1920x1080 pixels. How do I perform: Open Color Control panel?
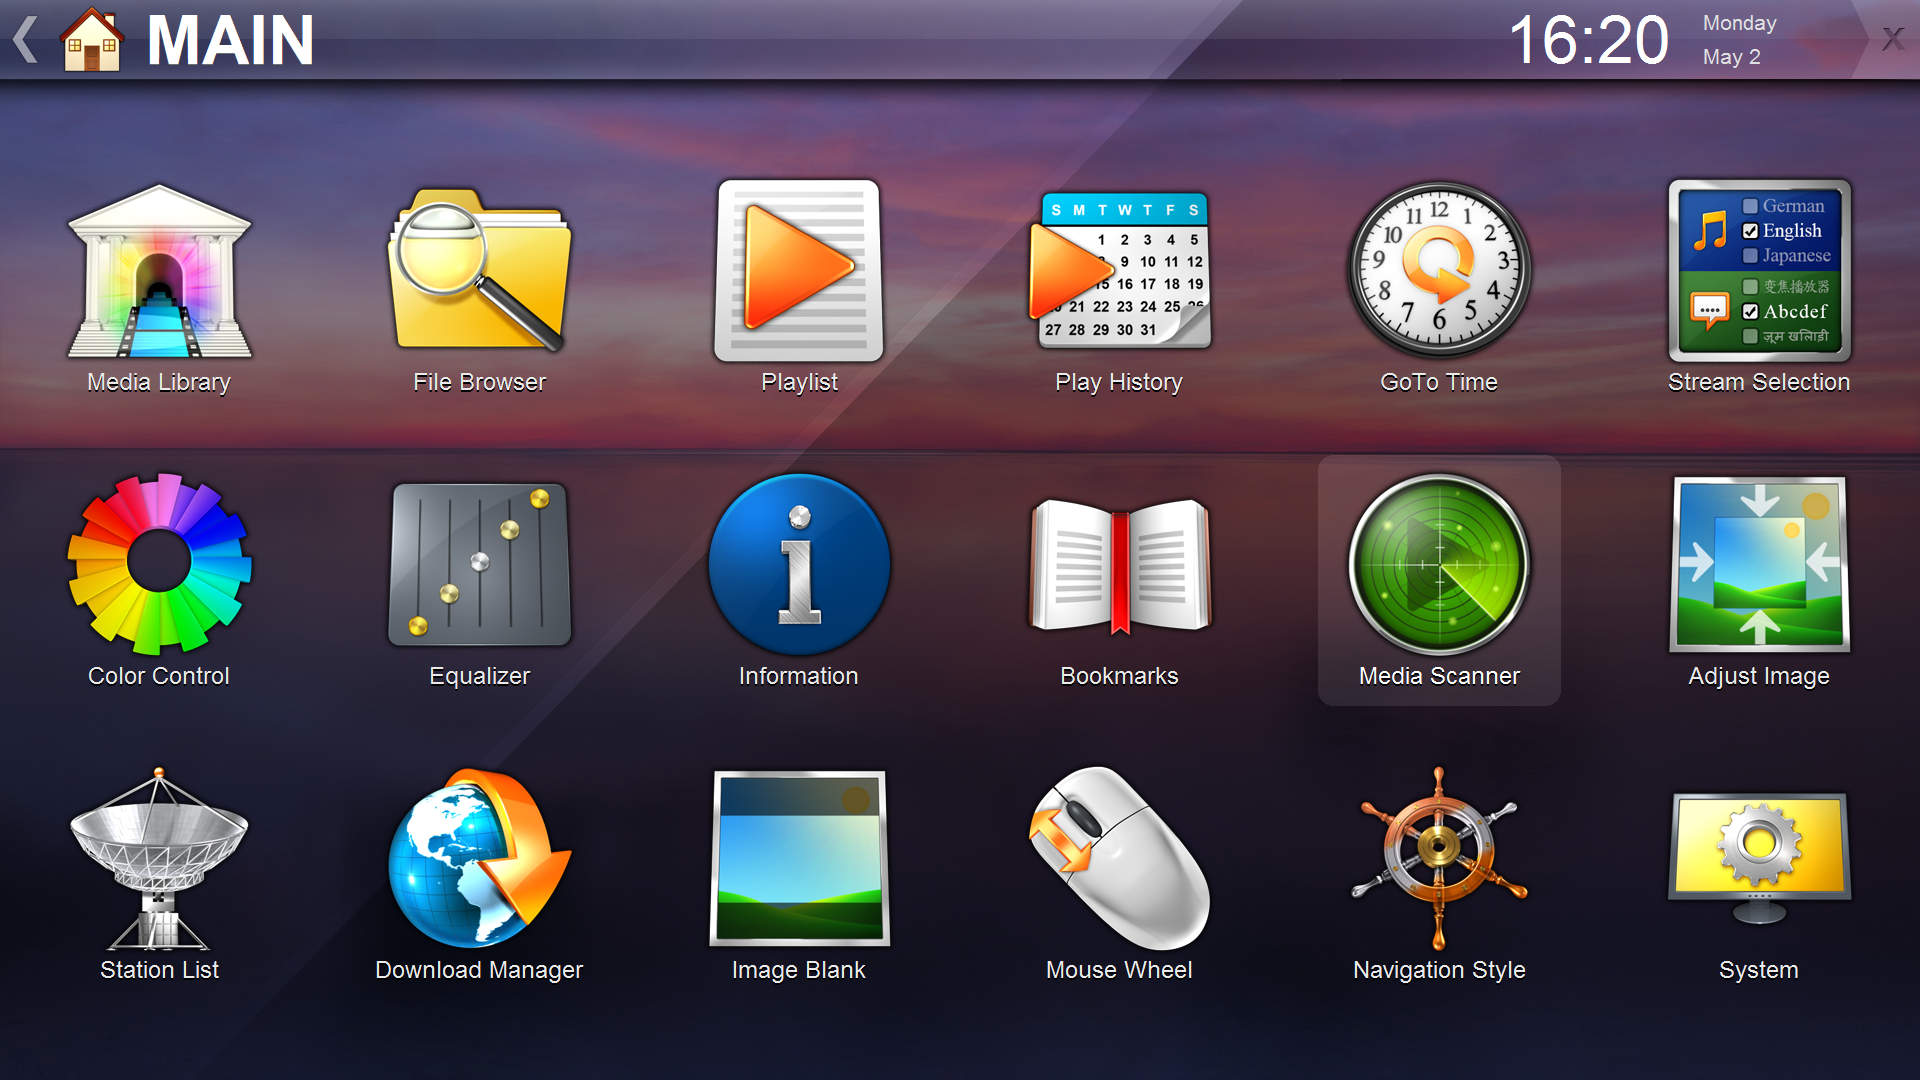160,574
